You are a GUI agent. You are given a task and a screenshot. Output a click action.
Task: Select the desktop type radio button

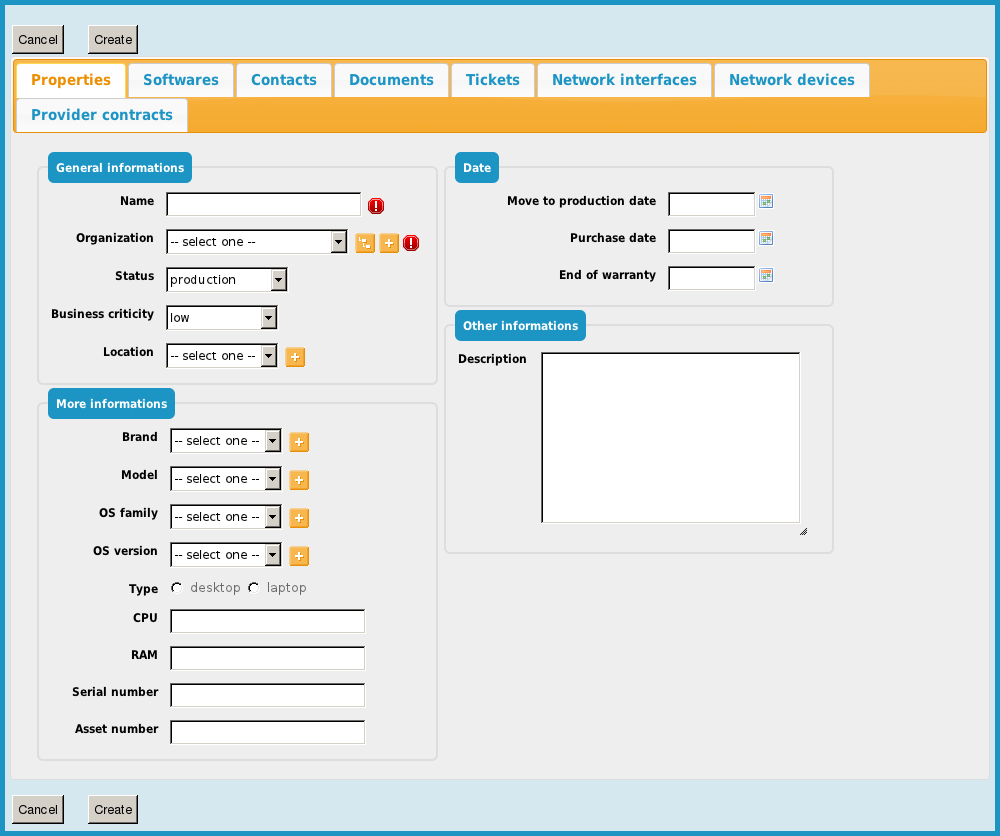(177, 588)
